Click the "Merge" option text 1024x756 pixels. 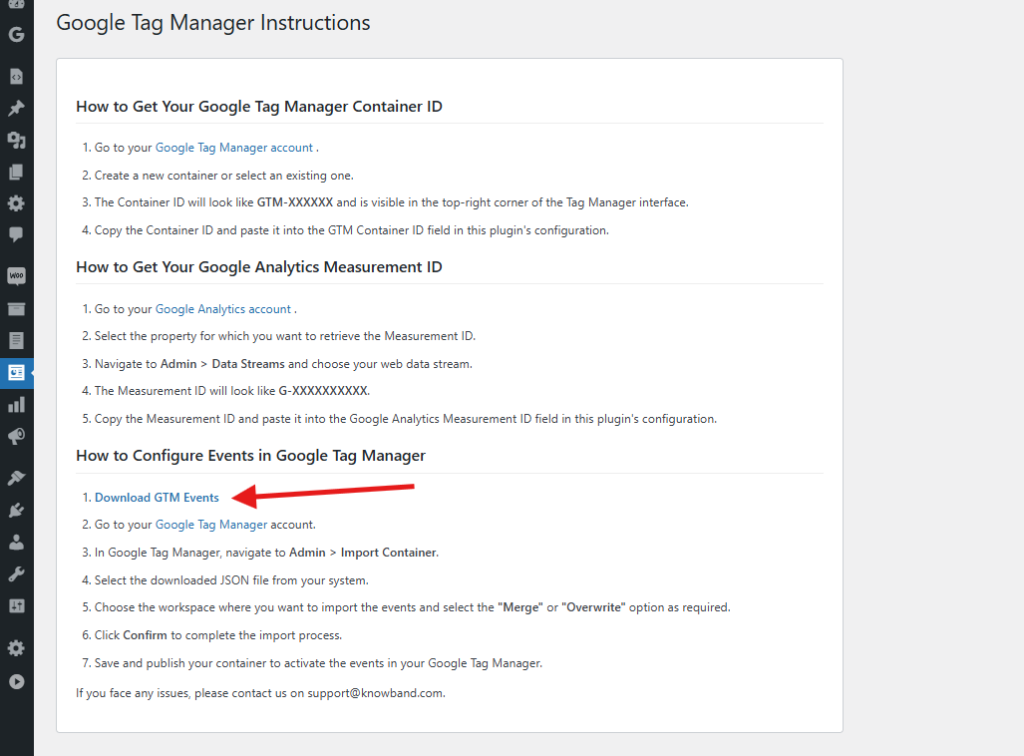520,607
